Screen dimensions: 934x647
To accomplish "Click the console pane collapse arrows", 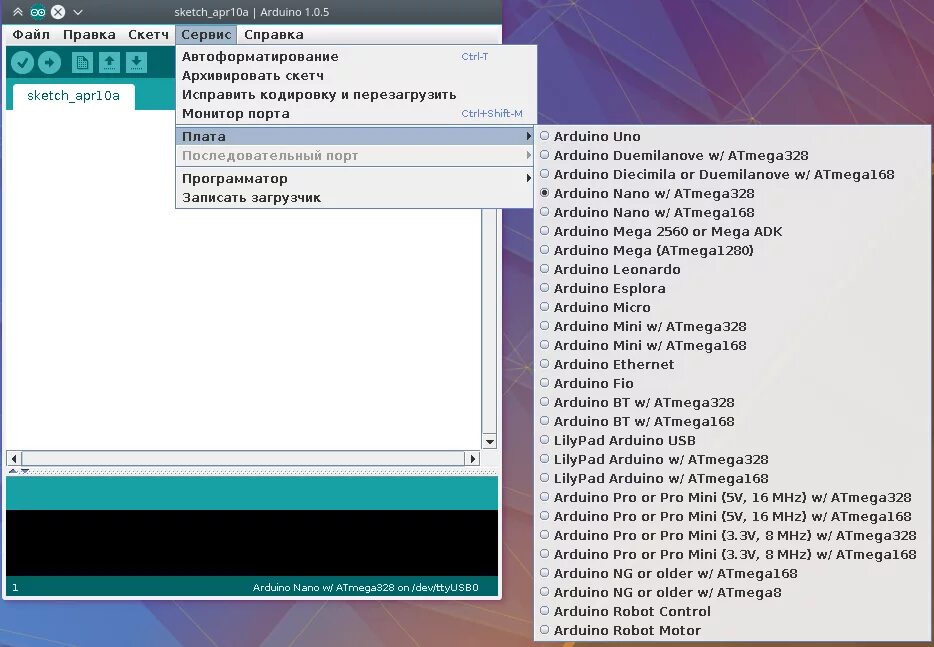I will click(x=18, y=471).
